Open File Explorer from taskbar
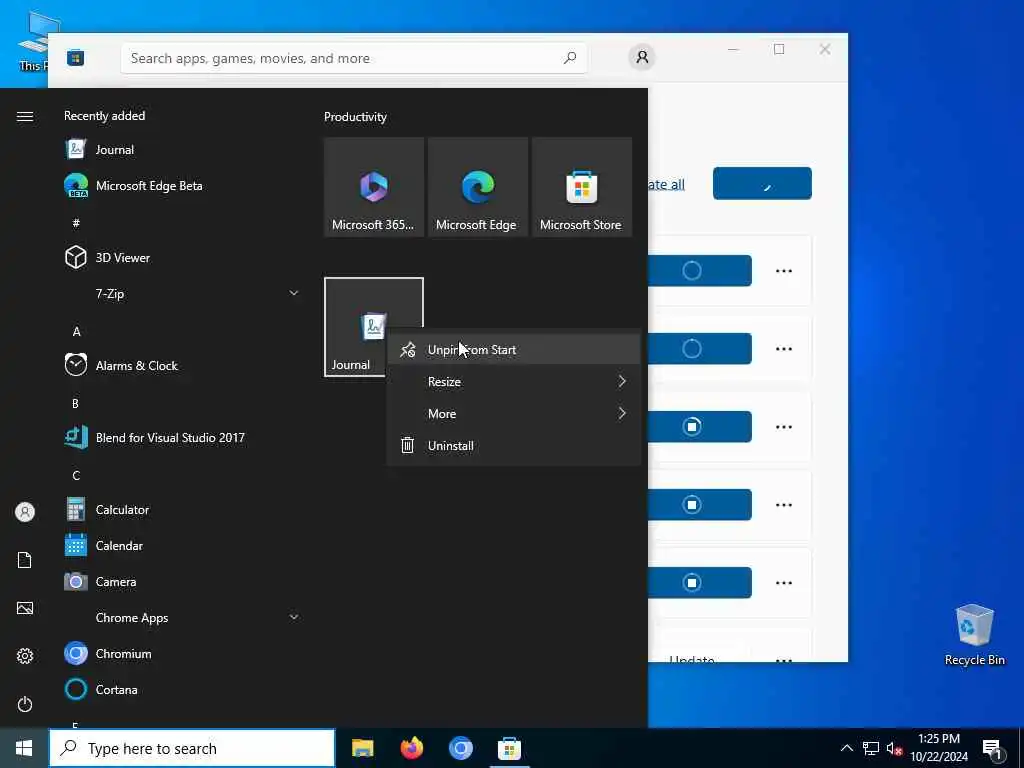This screenshot has height=768, width=1024. [362, 748]
